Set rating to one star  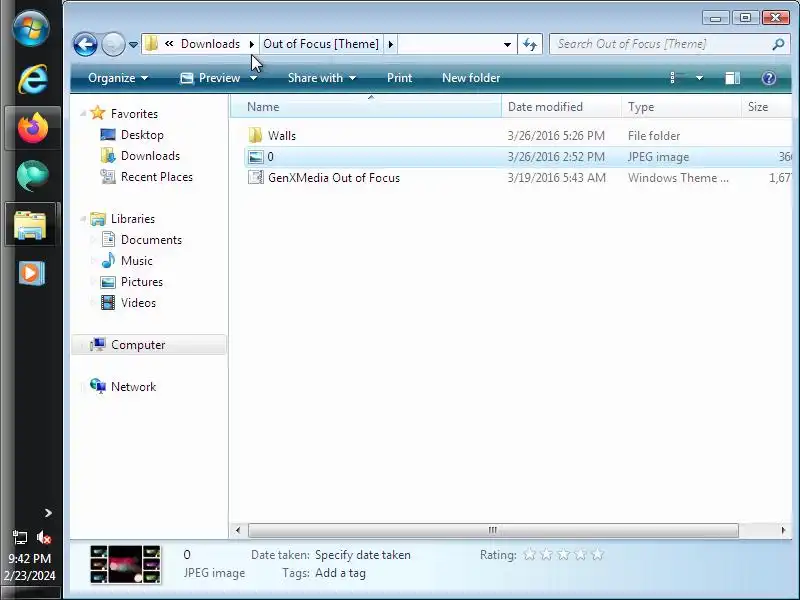click(530, 554)
